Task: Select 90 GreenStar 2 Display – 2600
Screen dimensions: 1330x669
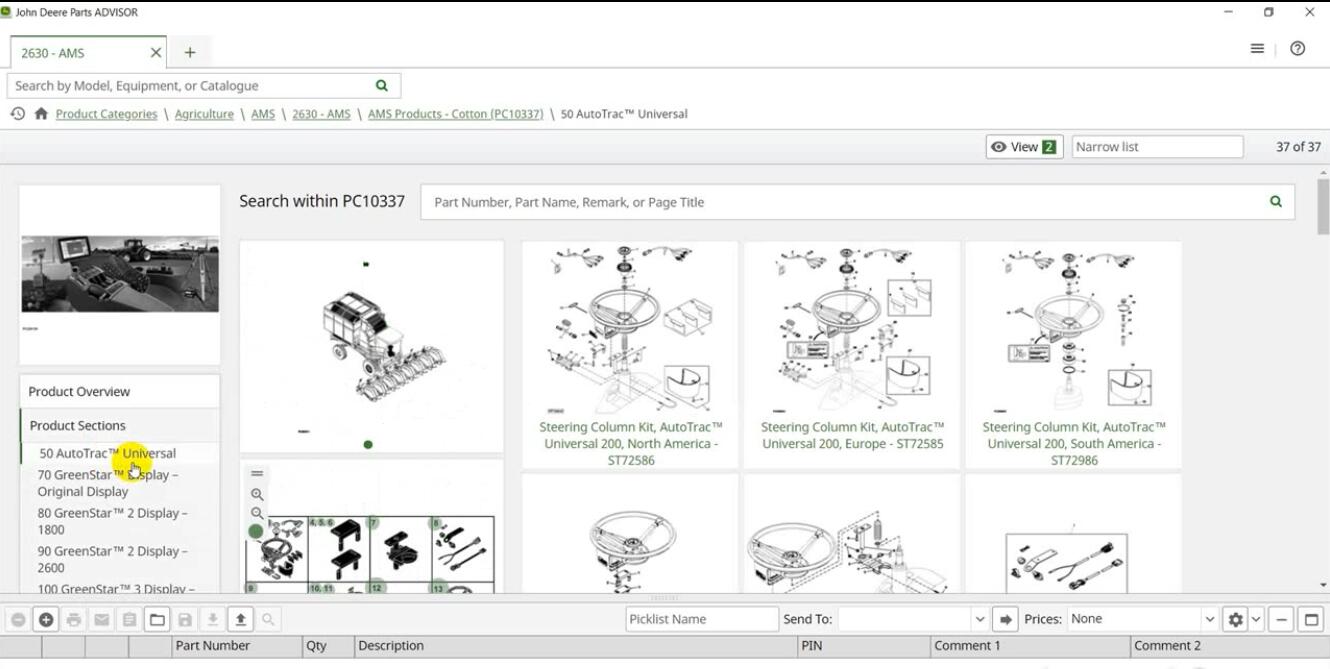Action: pyautogui.click(x=112, y=559)
